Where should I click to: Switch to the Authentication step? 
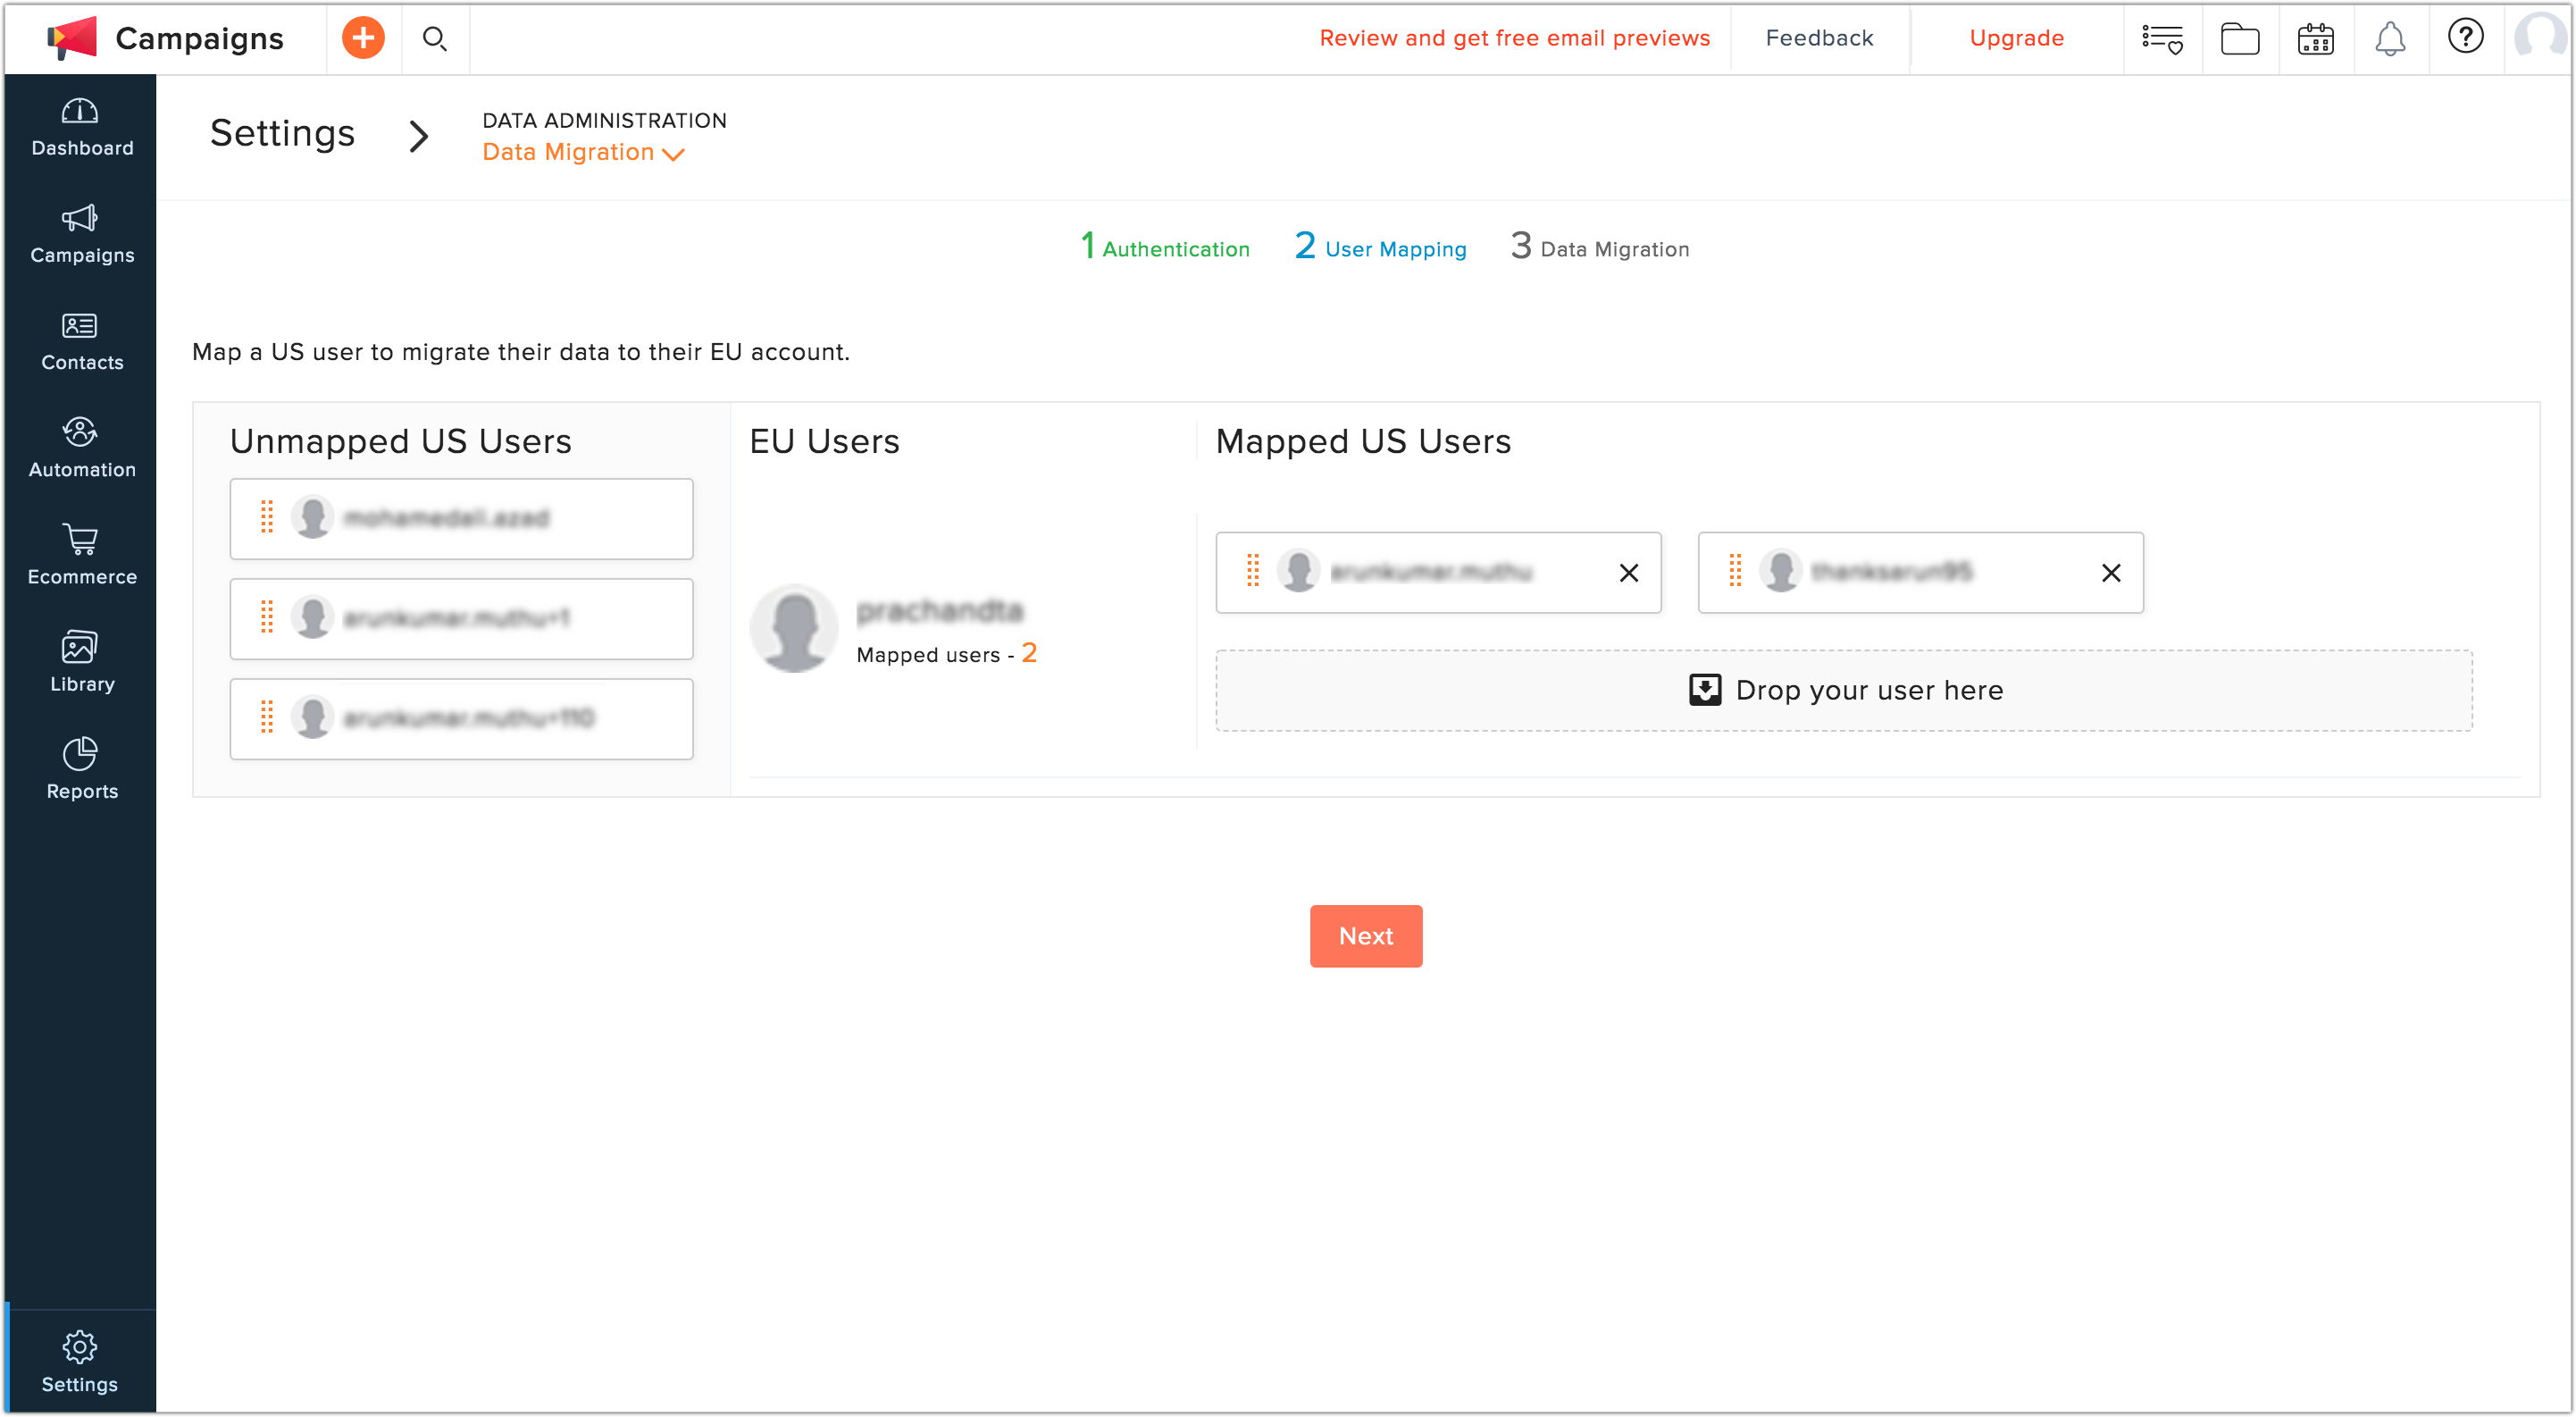(x=1165, y=248)
